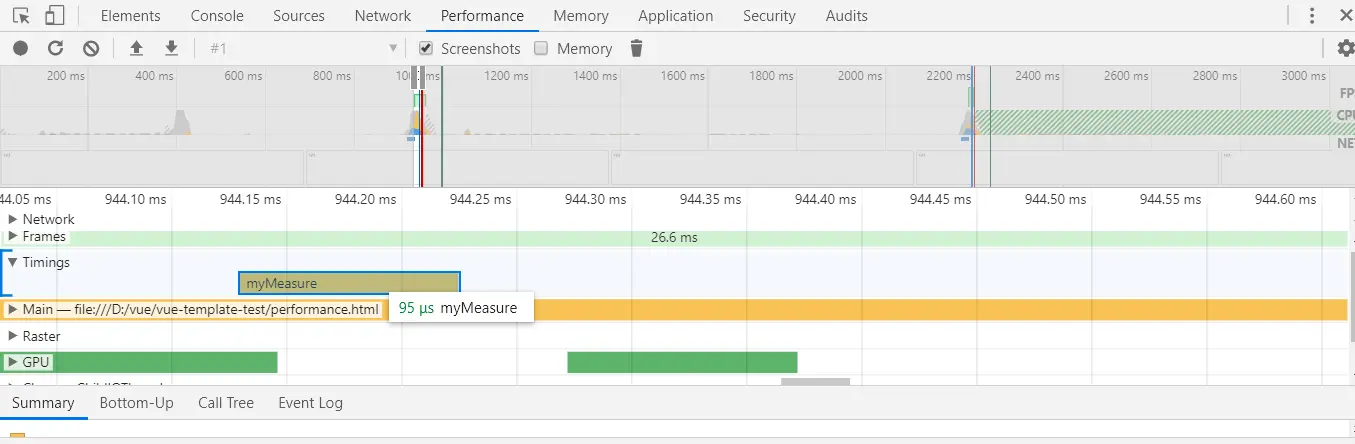Open the Bottom-Up tab
The height and width of the screenshot is (444, 1355).
(136, 403)
